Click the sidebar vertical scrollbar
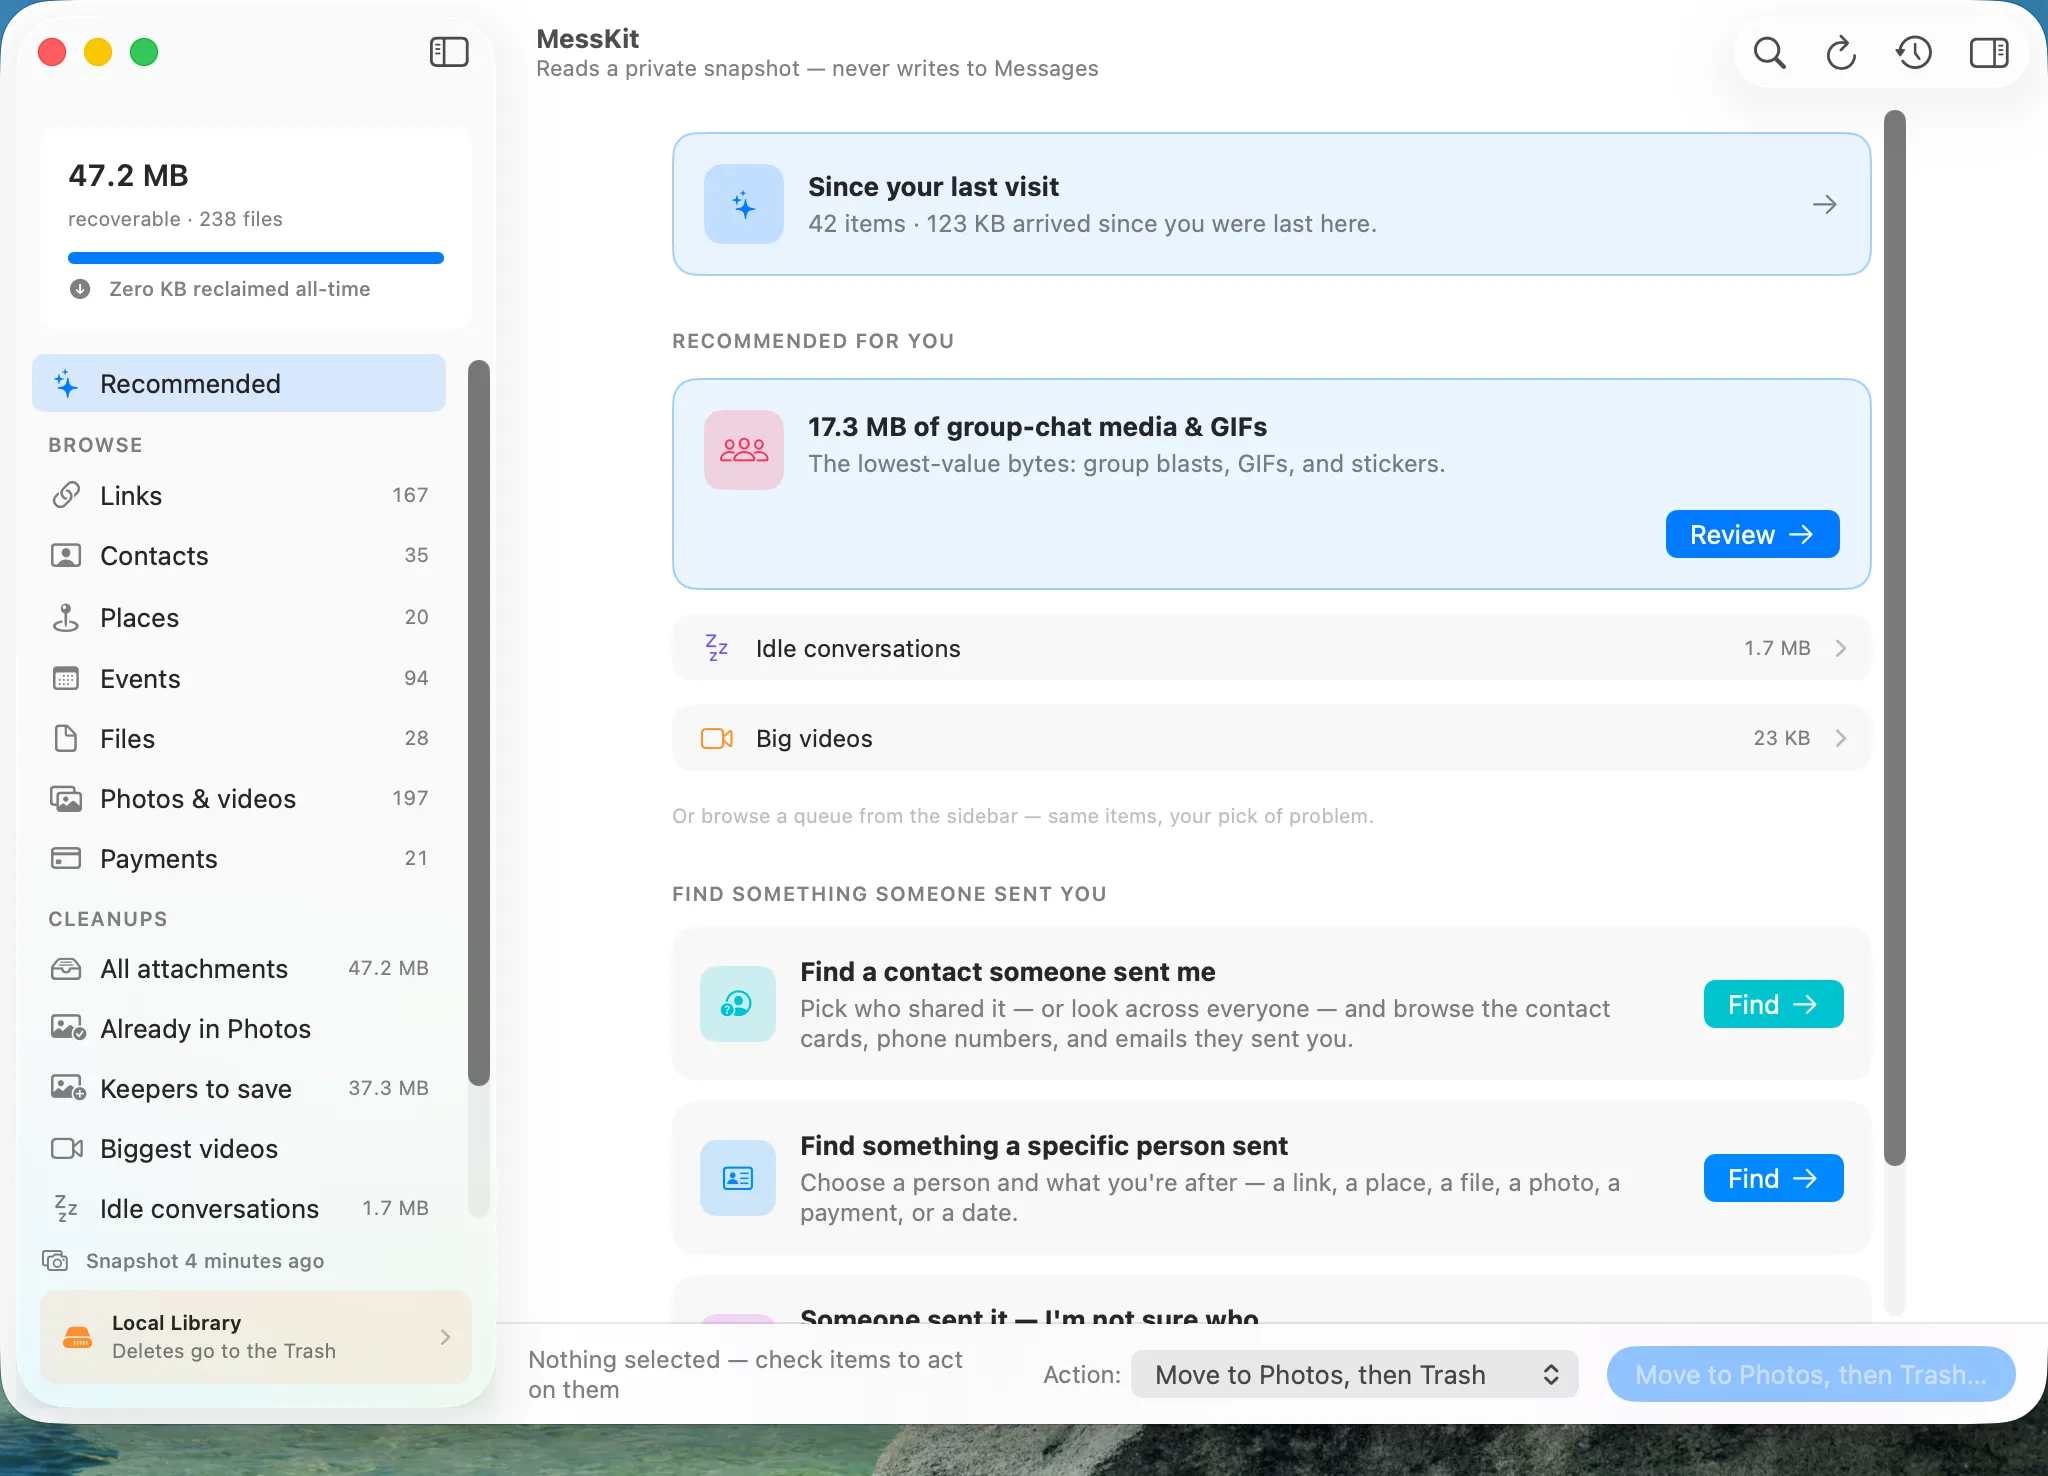This screenshot has height=1476, width=2048. point(479,722)
